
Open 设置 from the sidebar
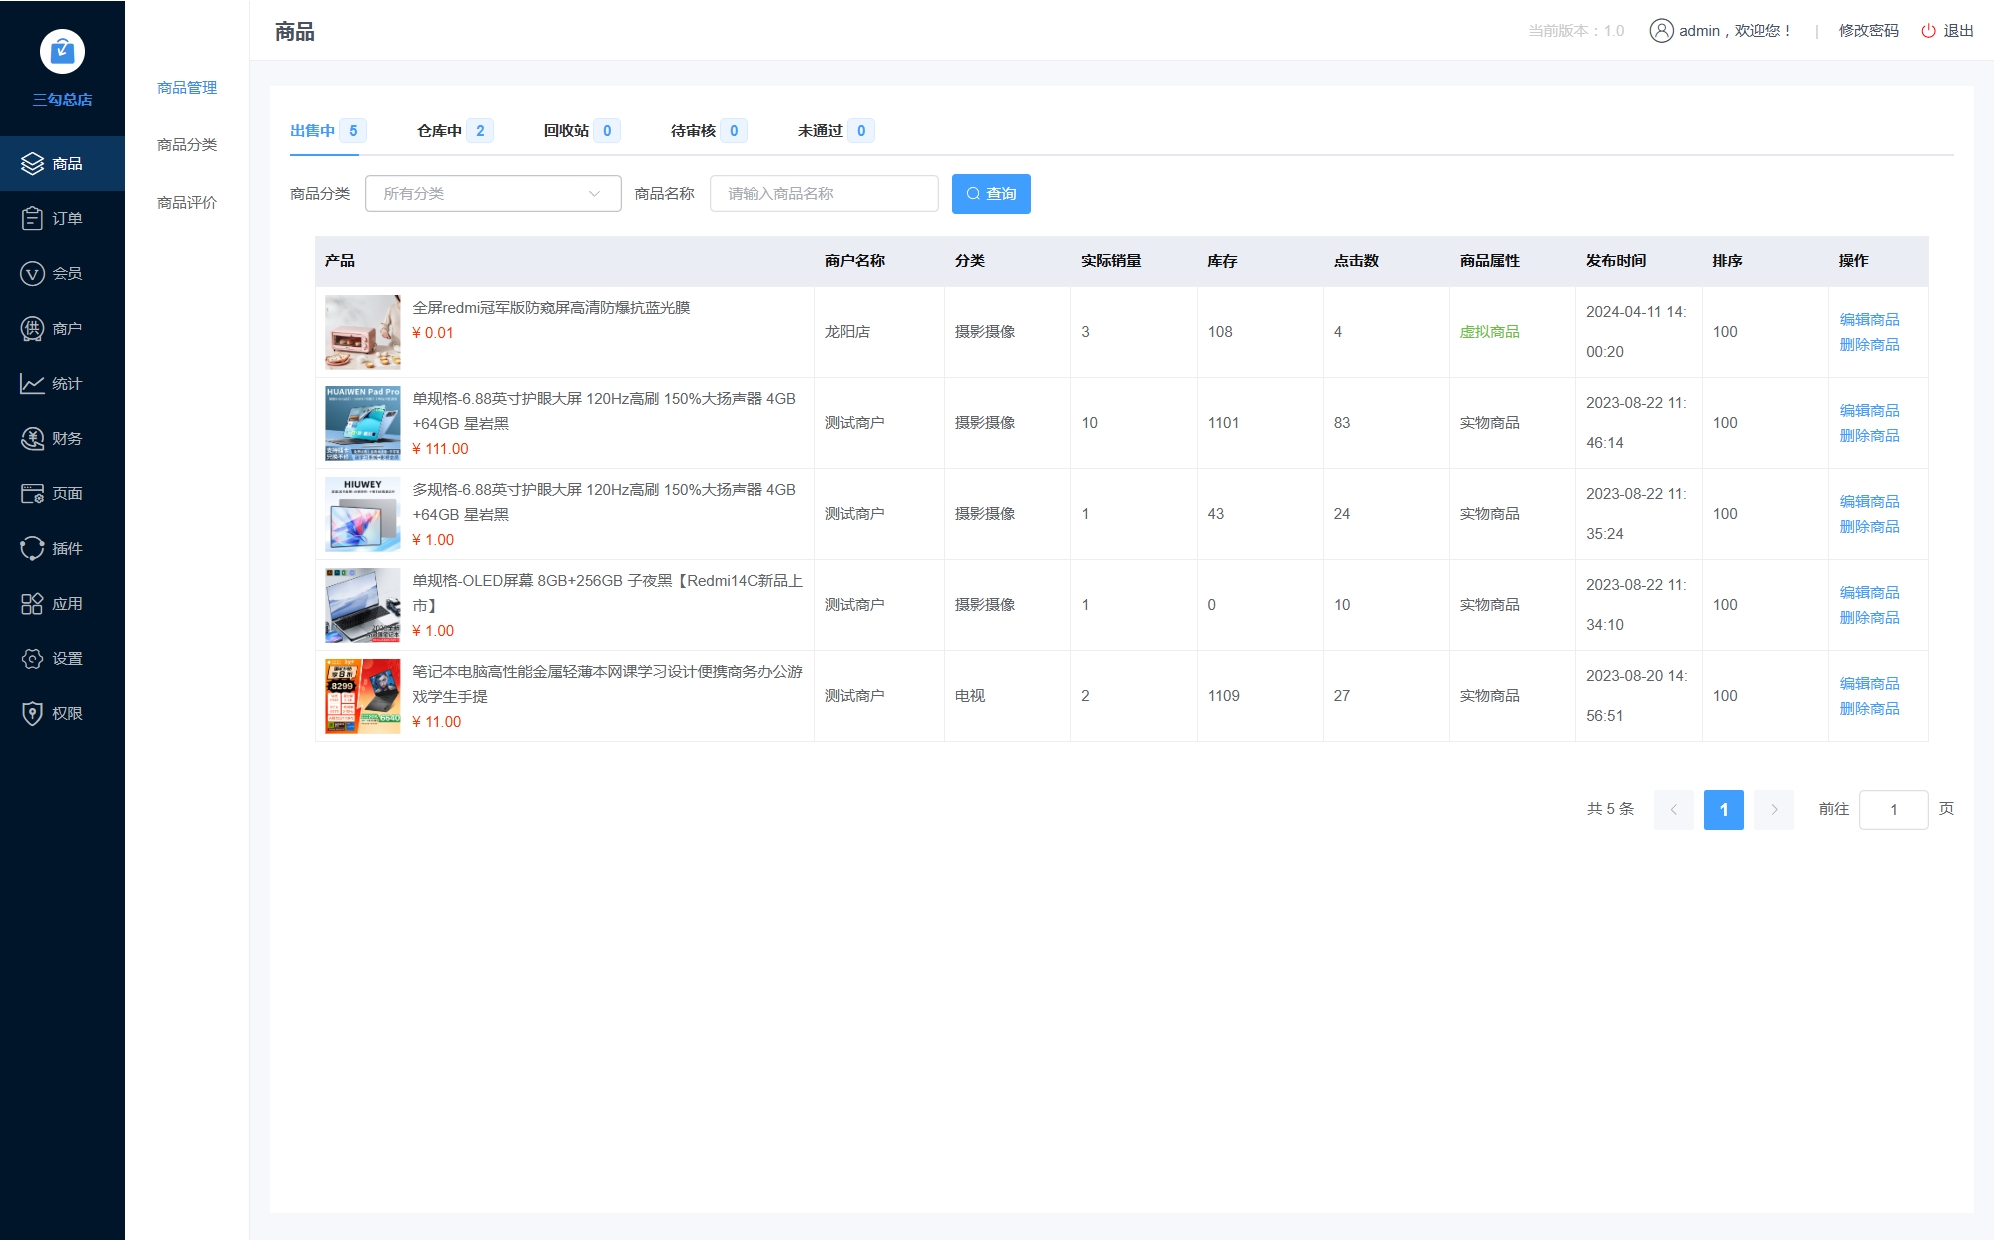(x=62, y=658)
